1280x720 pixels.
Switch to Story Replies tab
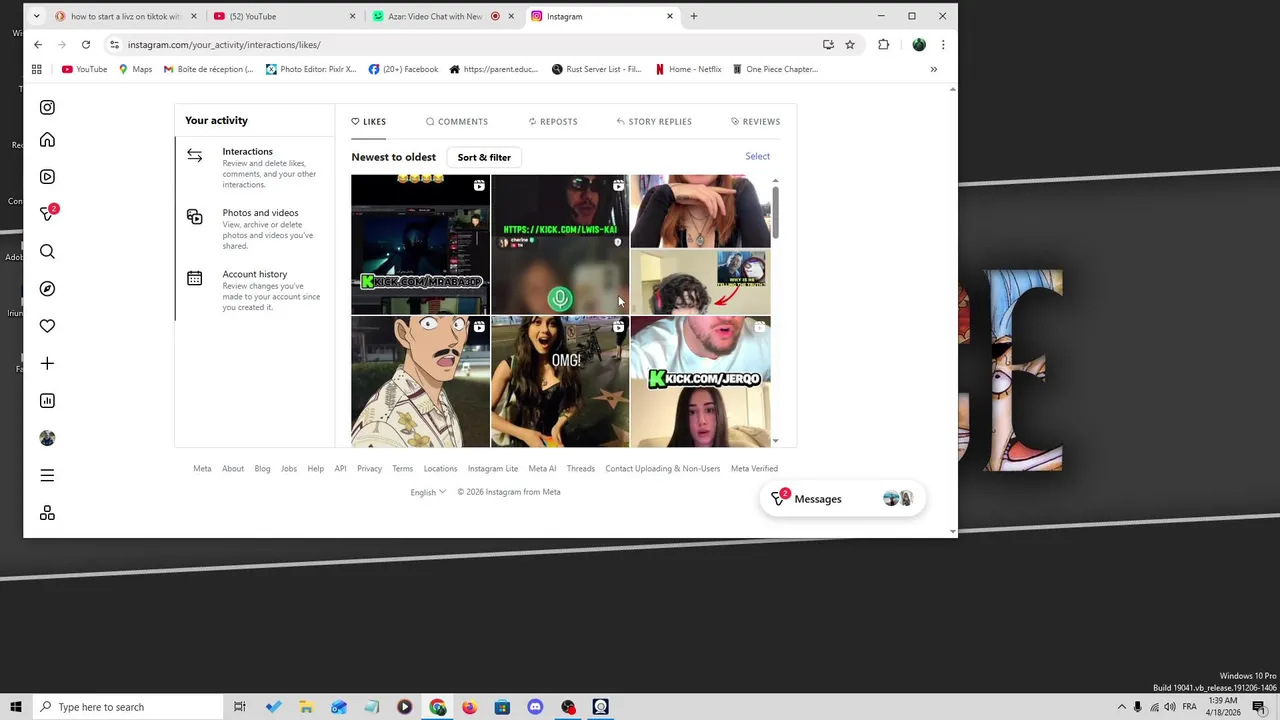(x=654, y=121)
